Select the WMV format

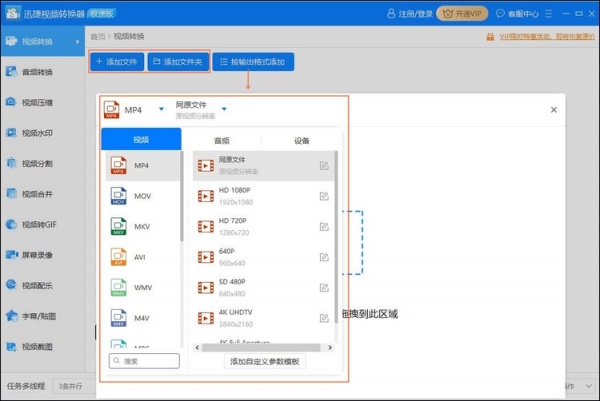click(142, 287)
